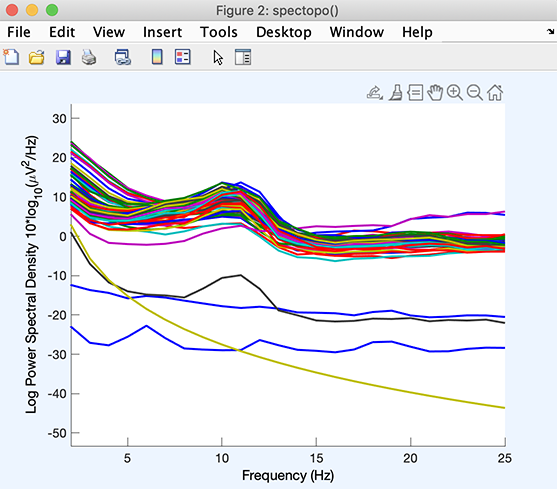Click the New Figure toolbar icon

[x=11, y=57]
